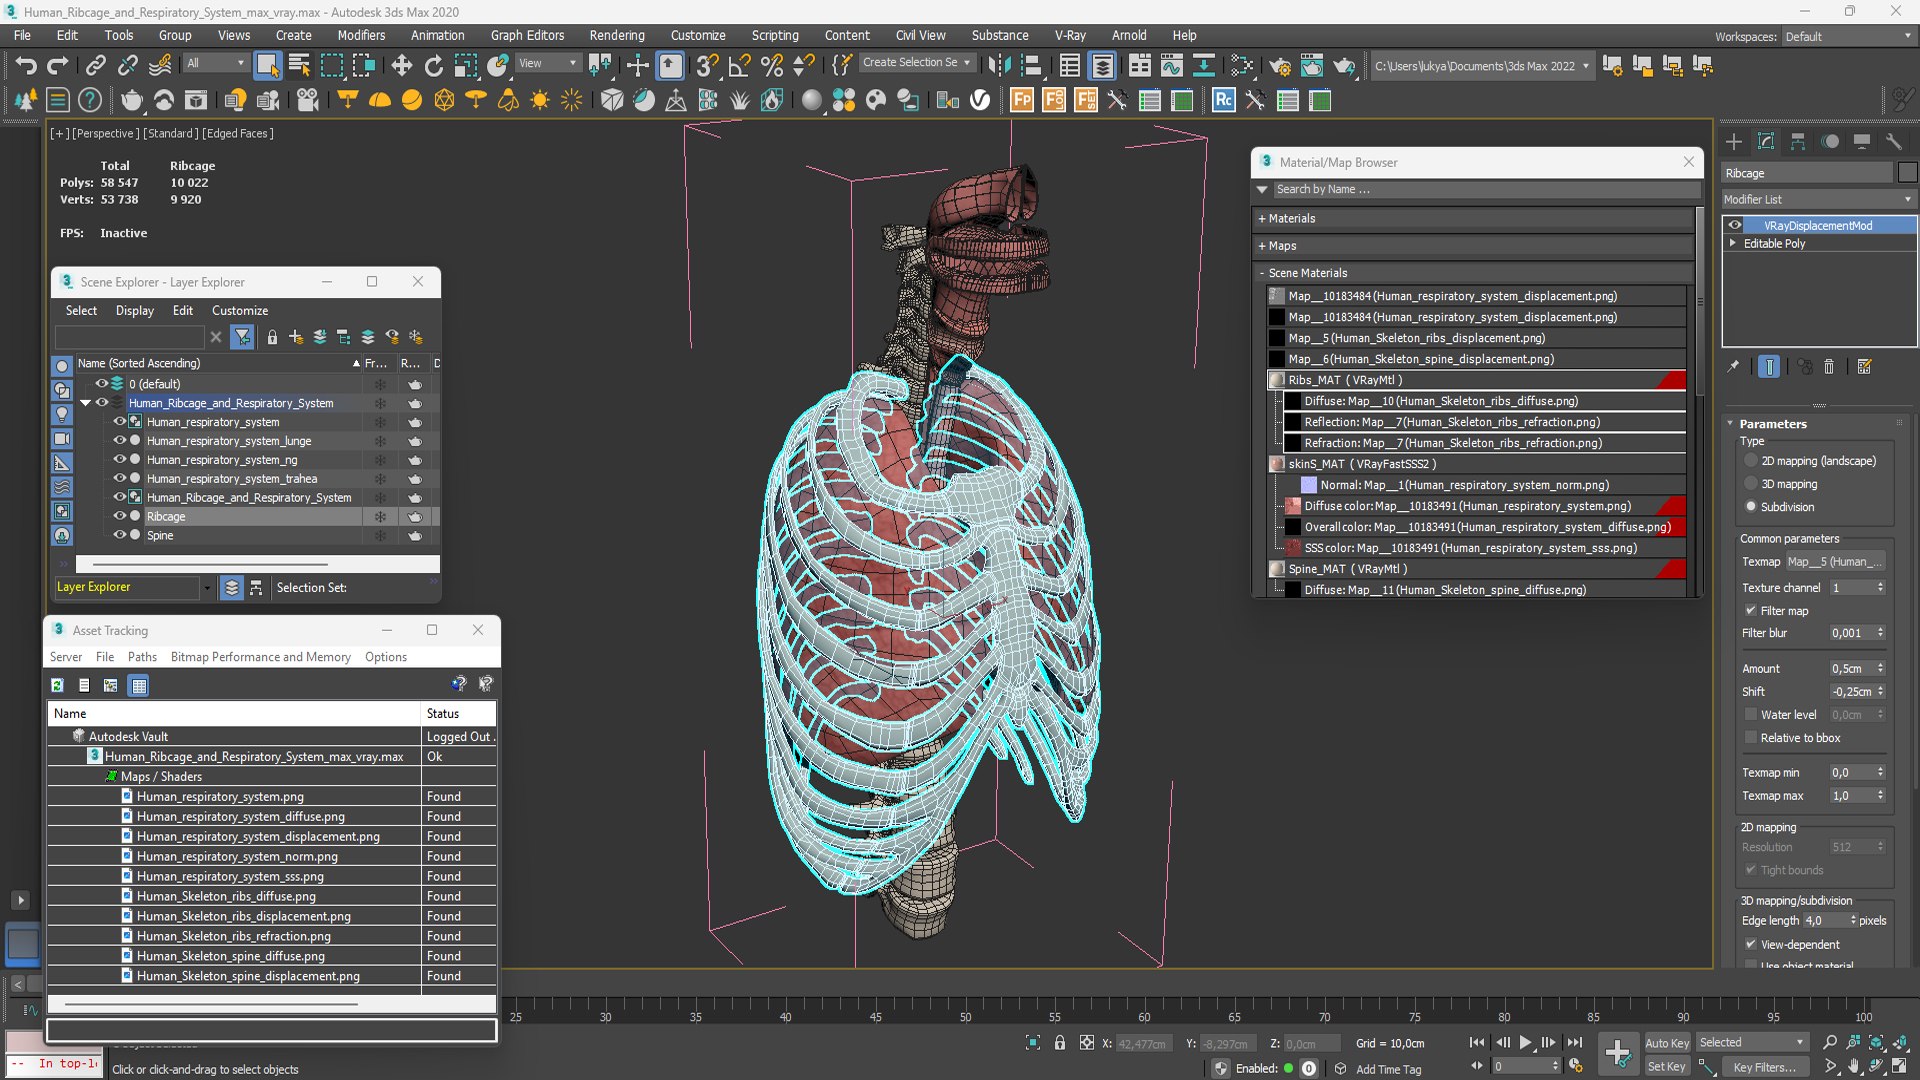The height and width of the screenshot is (1080, 1920).
Task: Toggle VRayDisplacementMod modifier eye
Action: coord(1735,225)
